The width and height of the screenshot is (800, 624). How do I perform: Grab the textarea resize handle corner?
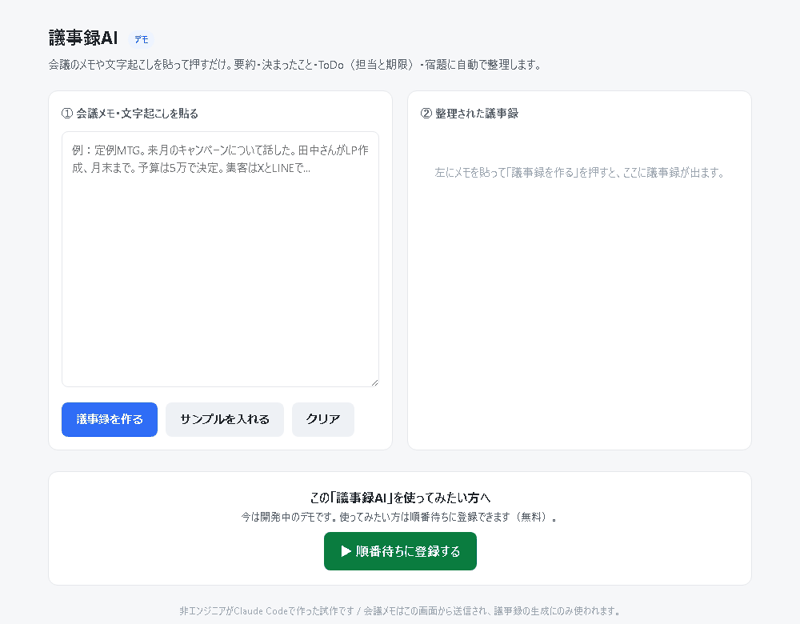coord(374,383)
